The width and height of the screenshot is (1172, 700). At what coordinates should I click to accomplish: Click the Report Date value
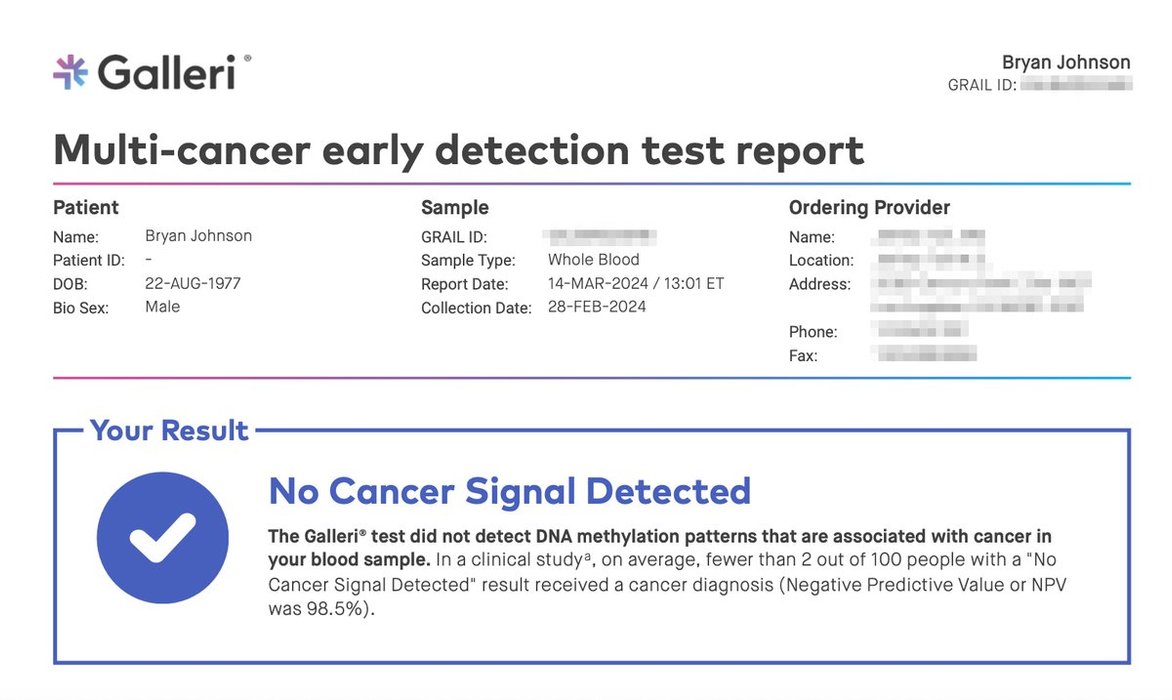[x=635, y=283]
